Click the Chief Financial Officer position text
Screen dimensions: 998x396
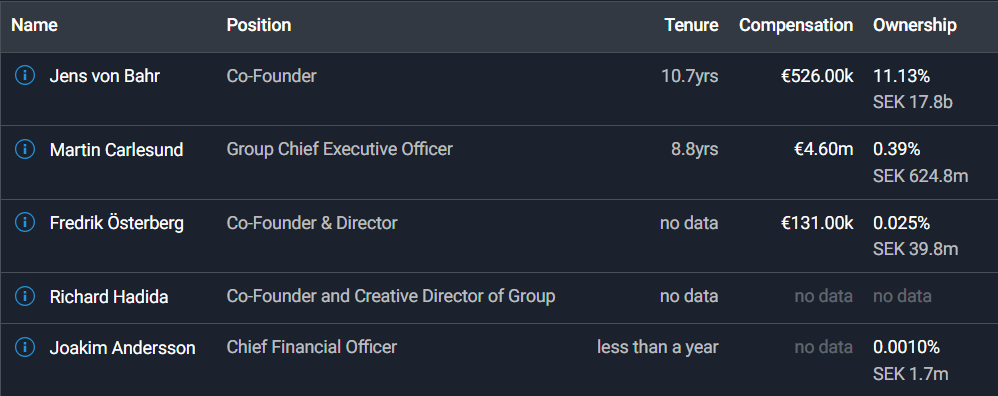312,347
